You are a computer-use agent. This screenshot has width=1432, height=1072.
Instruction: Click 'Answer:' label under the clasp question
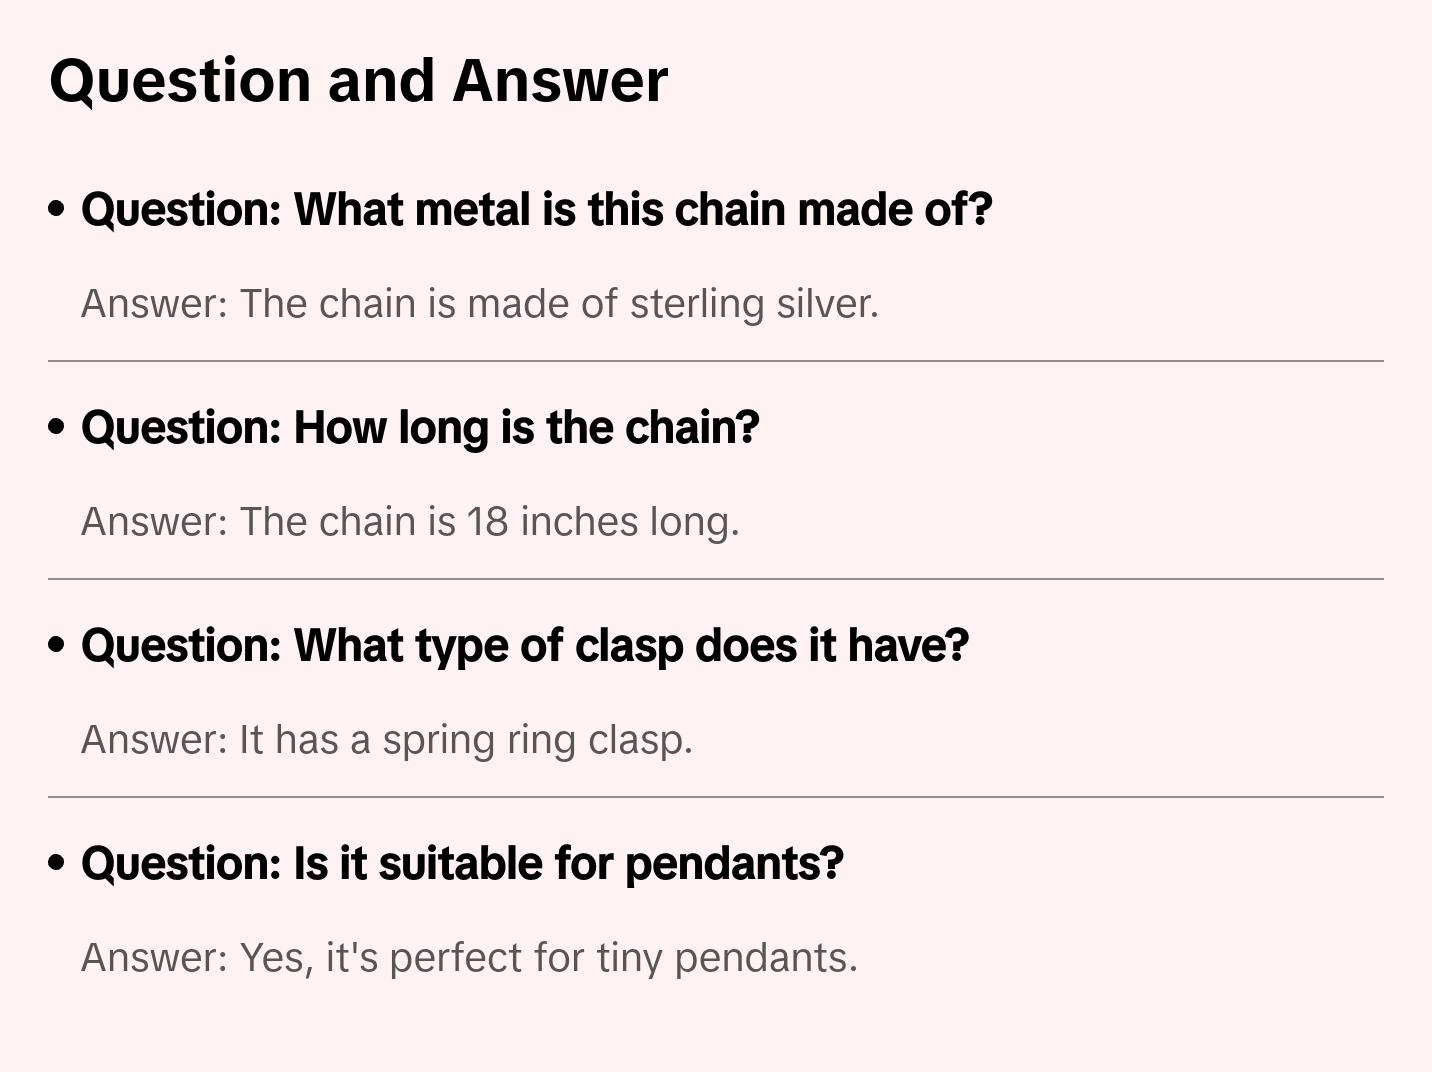coord(155,740)
